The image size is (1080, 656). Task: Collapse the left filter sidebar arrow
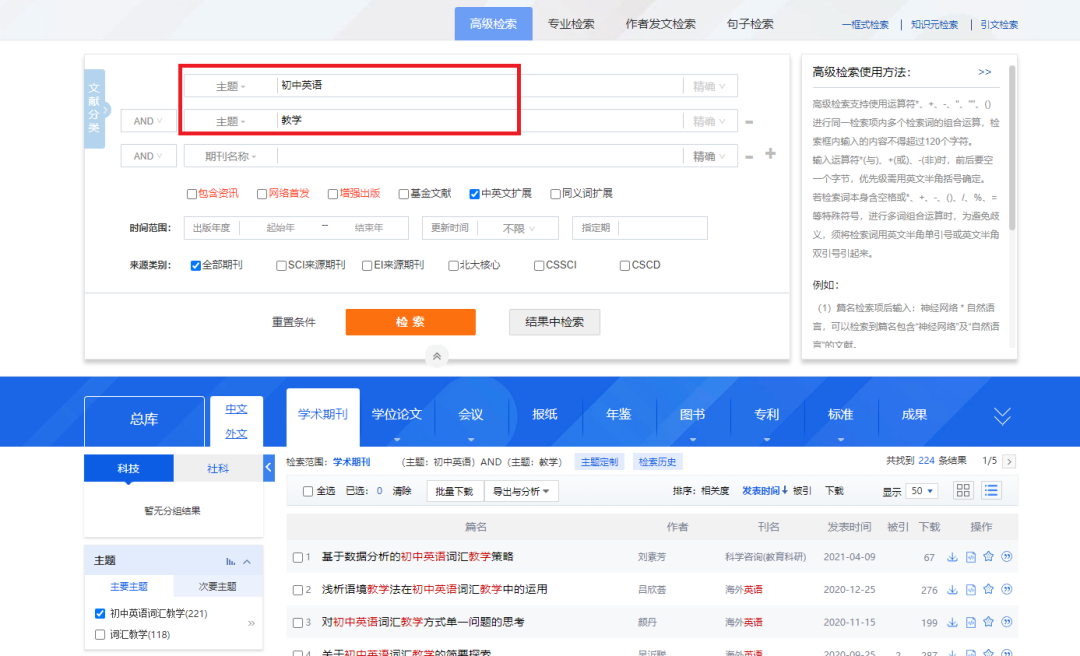tap(269, 467)
